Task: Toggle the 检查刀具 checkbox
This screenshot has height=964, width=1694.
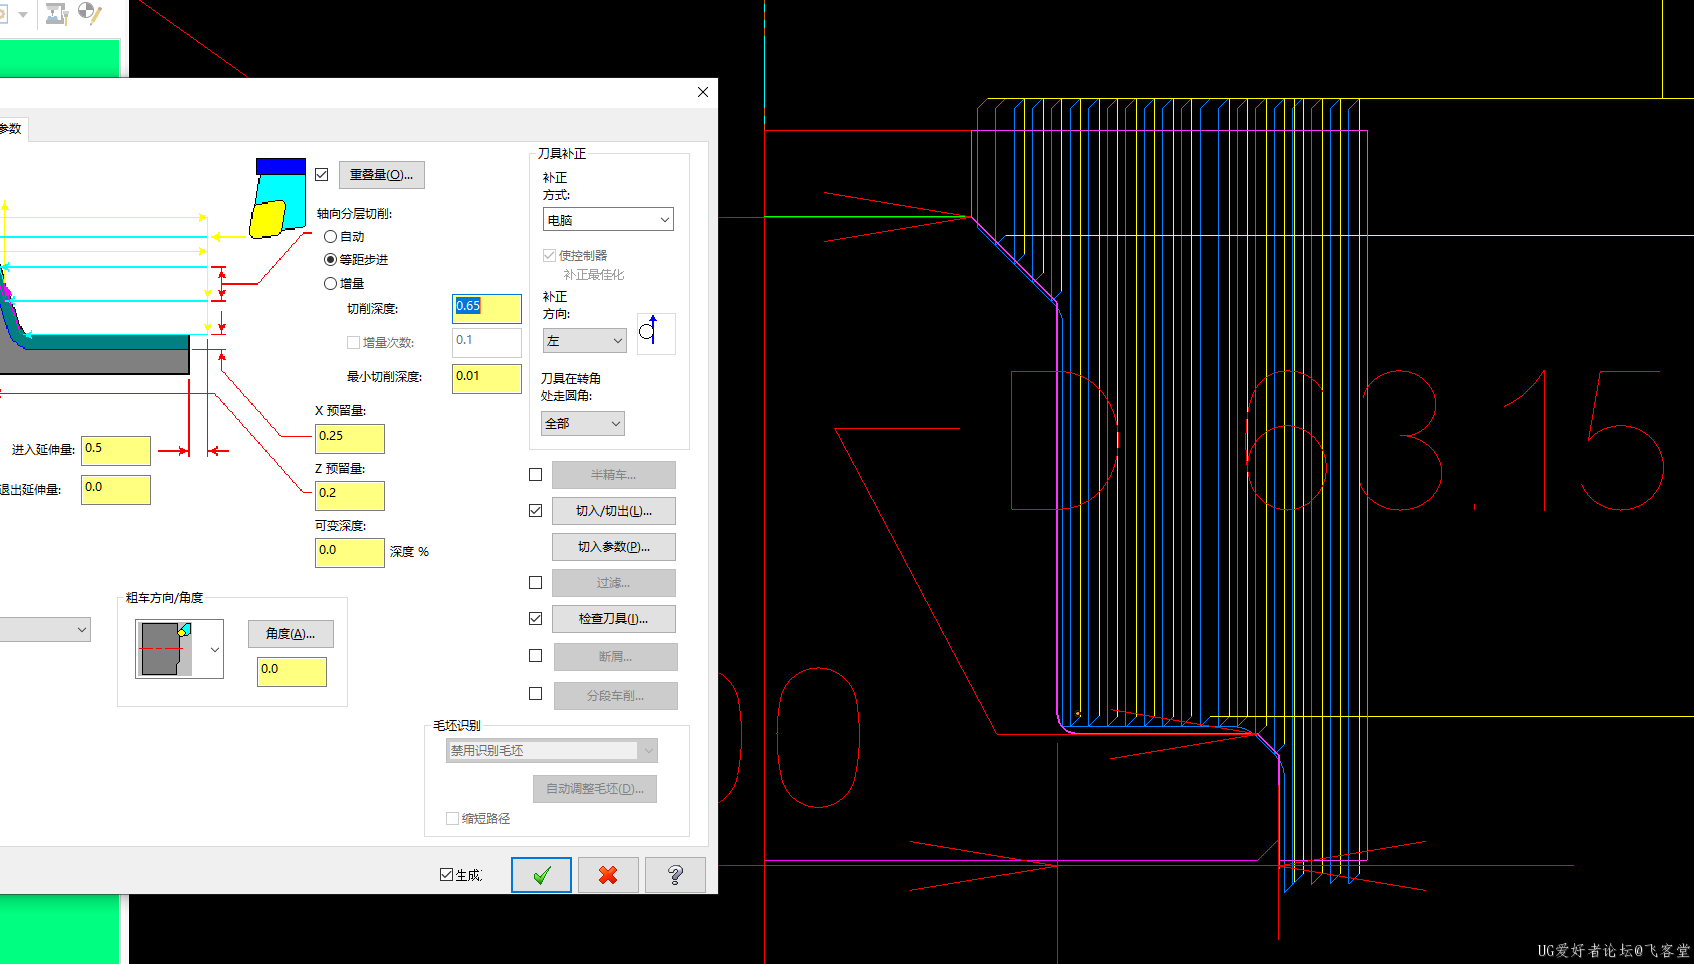Action: coord(536,619)
